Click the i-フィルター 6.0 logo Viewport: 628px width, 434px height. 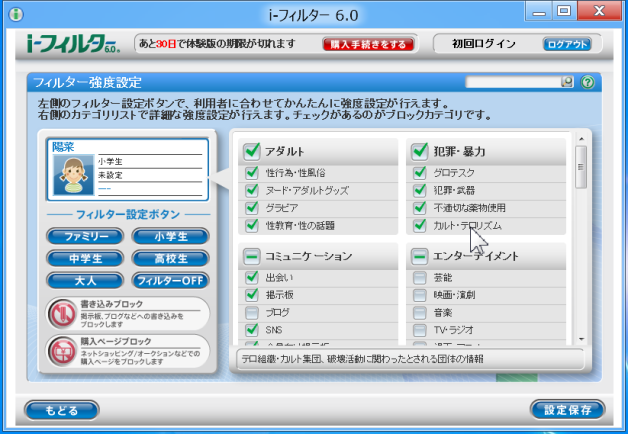[x=73, y=44]
